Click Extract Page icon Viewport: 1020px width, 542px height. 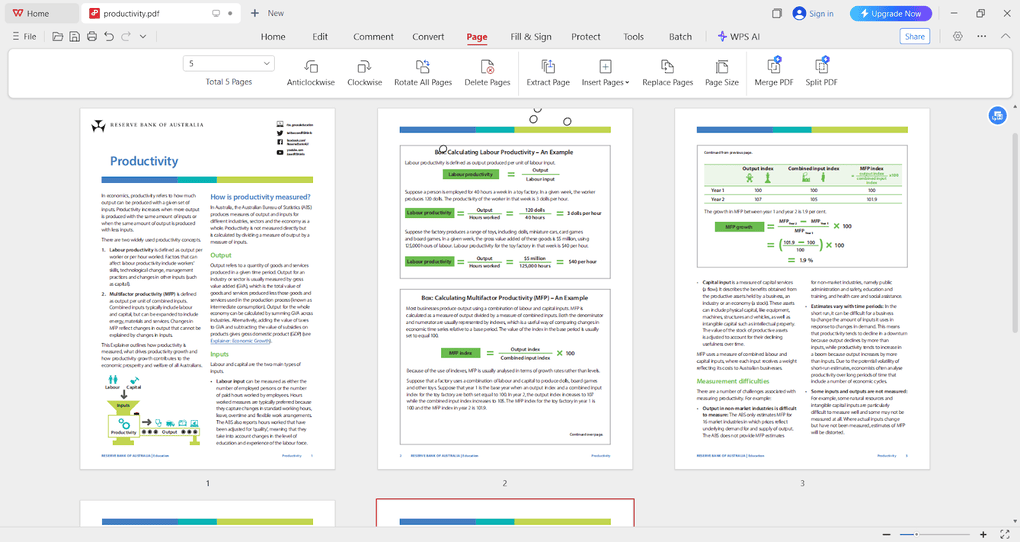click(547, 72)
